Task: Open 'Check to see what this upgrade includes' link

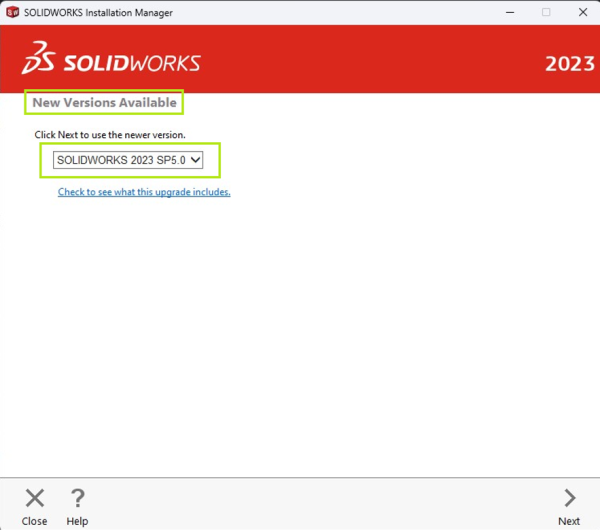Action: click(144, 192)
